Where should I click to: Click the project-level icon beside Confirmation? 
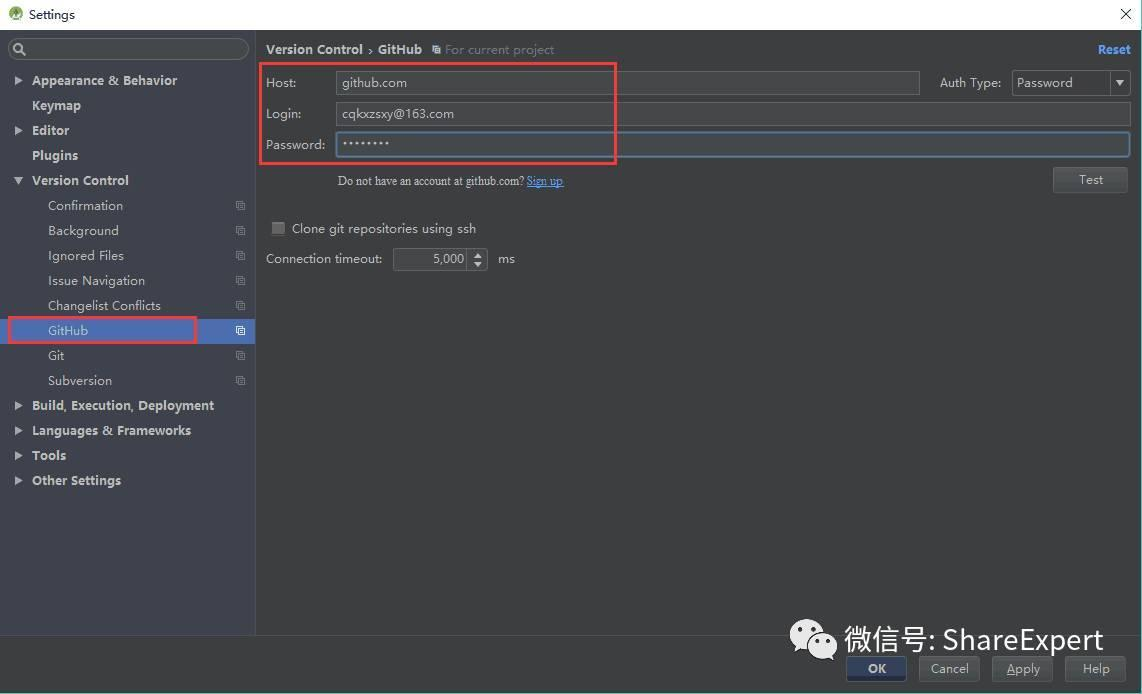(x=240, y=206)
